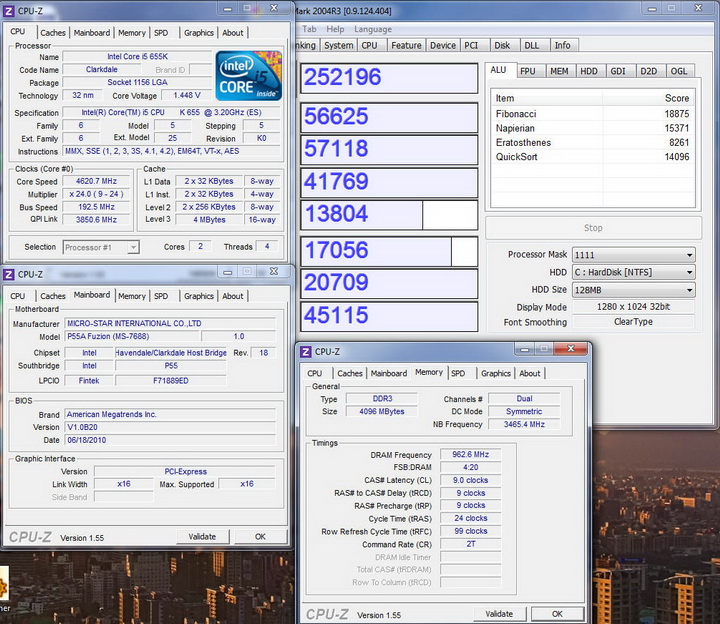This screenshot has height=624, width=720.
Task: Open the Language menu in benchmark window
Action: point(373,29)
